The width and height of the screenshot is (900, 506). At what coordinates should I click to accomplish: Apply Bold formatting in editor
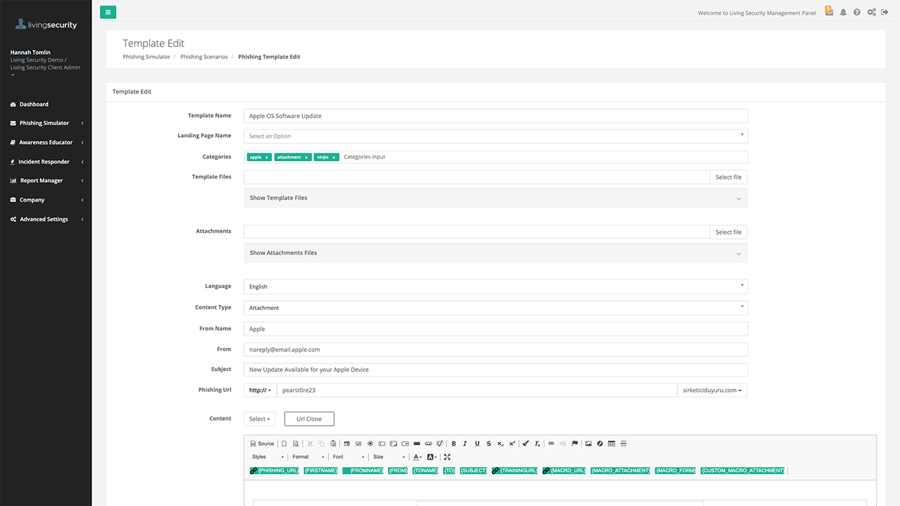point(453,443)
